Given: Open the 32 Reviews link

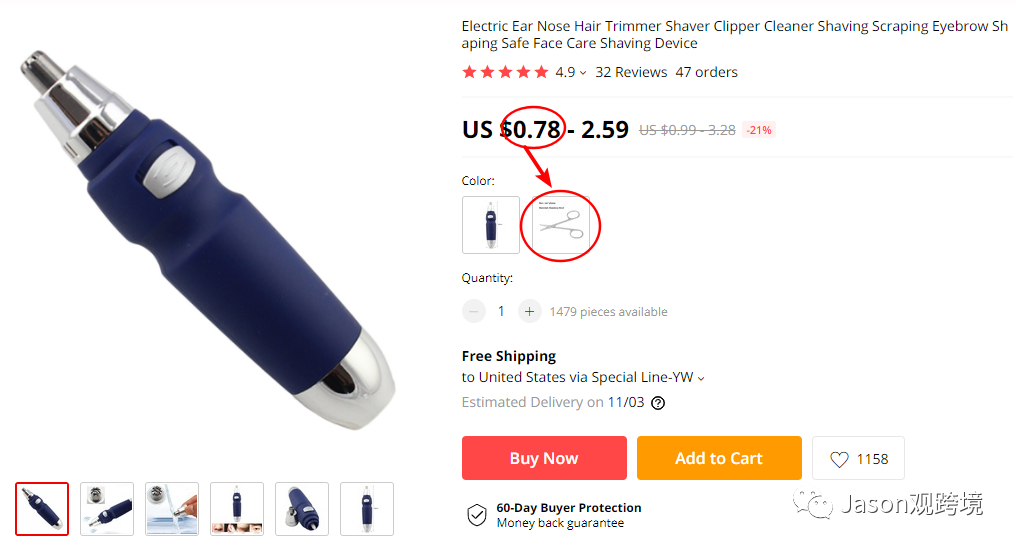Looking at the screenshot, I should tap(631, 72).
